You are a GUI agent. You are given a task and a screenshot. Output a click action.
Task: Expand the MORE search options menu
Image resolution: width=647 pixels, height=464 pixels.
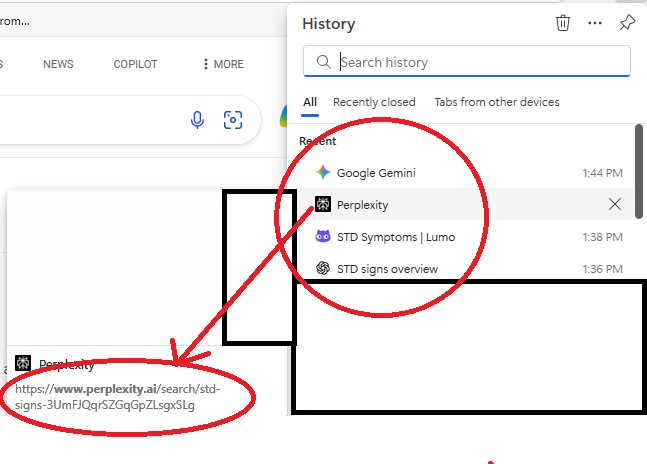click(x=223, y=64)
